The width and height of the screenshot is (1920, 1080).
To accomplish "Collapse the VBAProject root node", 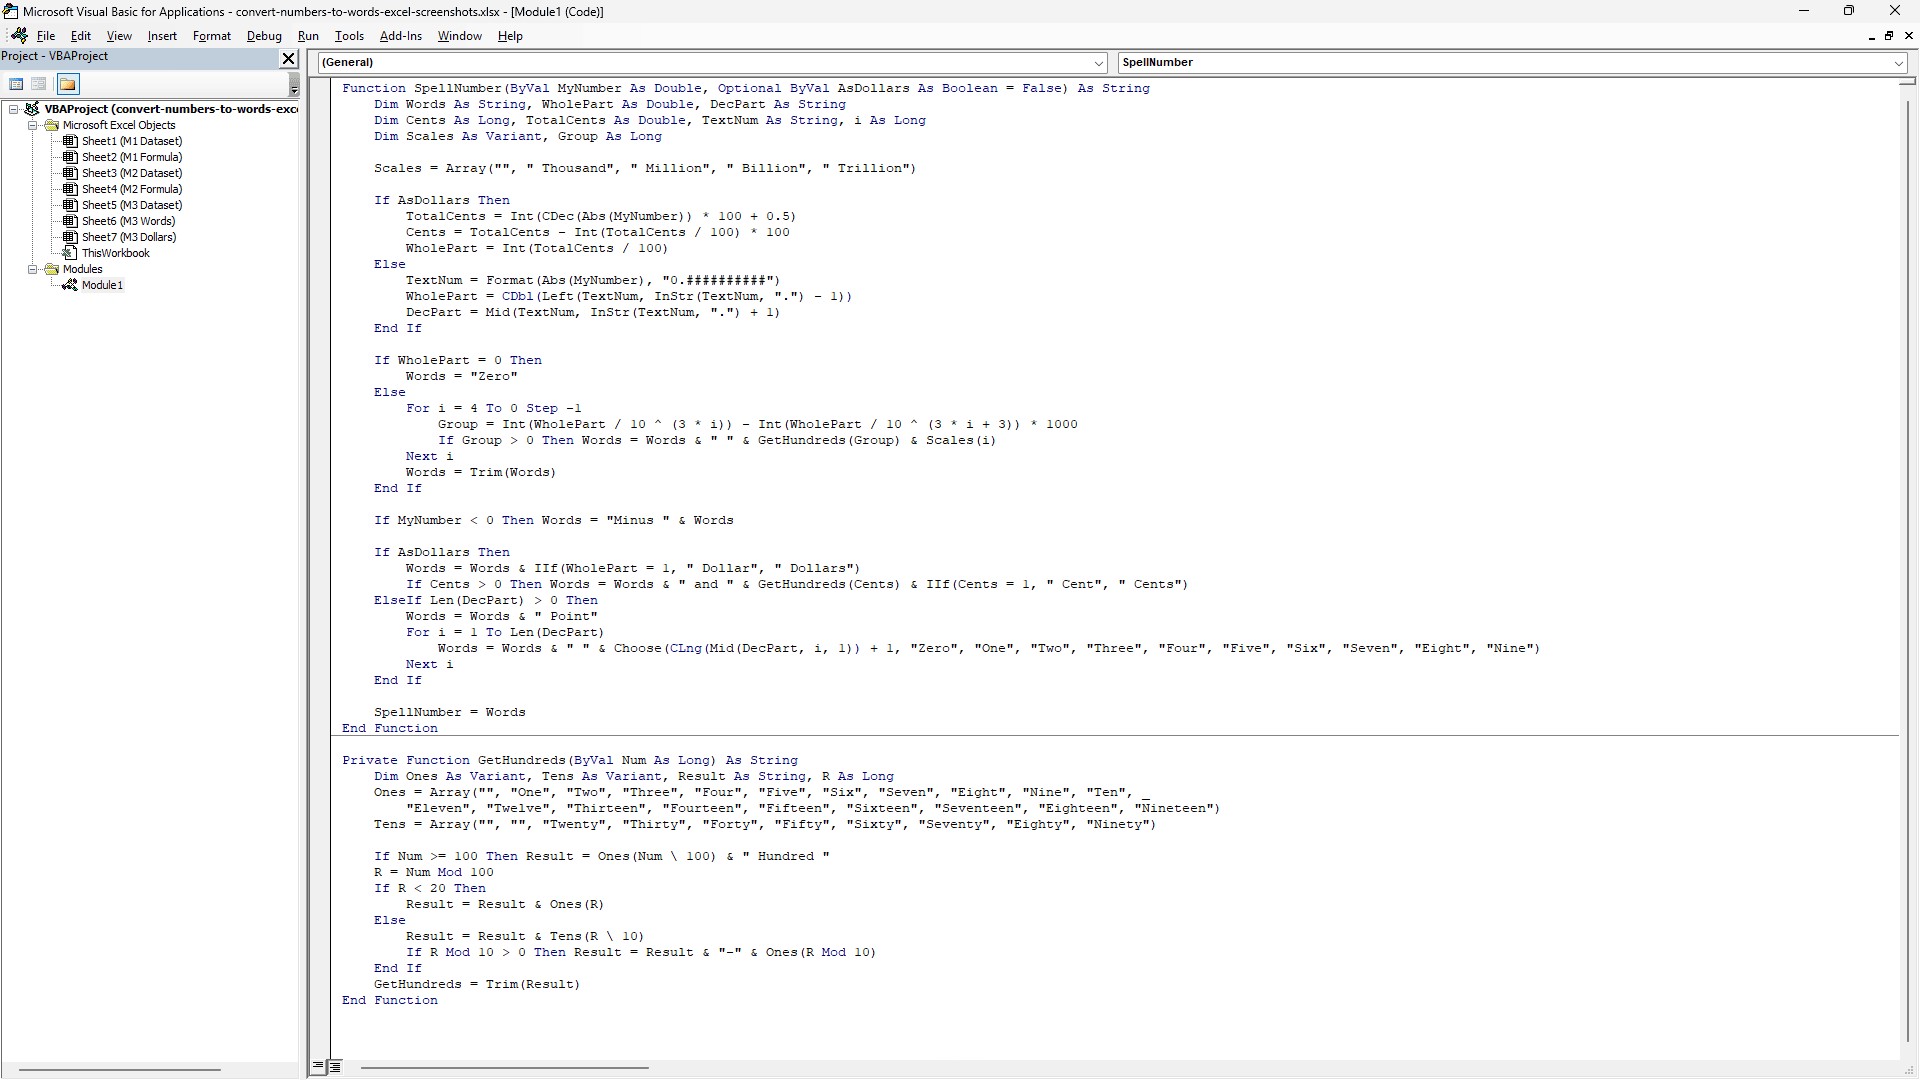I will pos(14,109).
